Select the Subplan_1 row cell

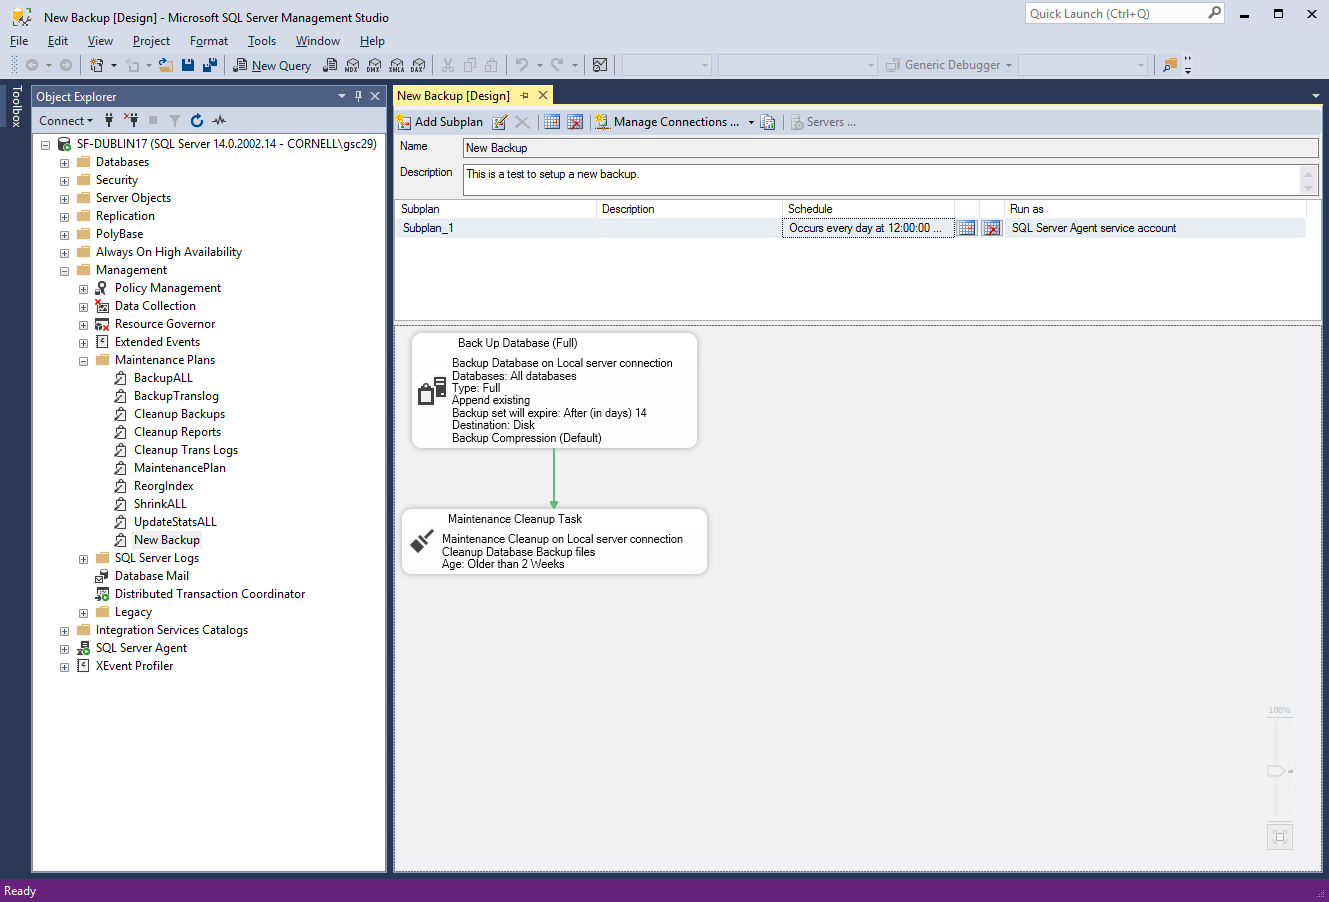[x=496, y=228]
